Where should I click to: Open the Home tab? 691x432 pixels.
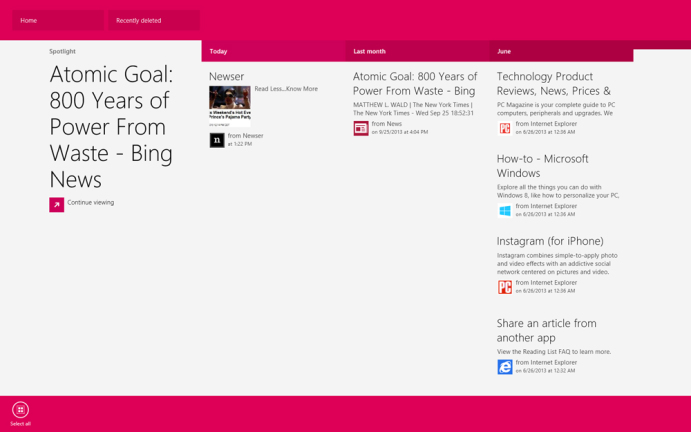click(57, 20)
